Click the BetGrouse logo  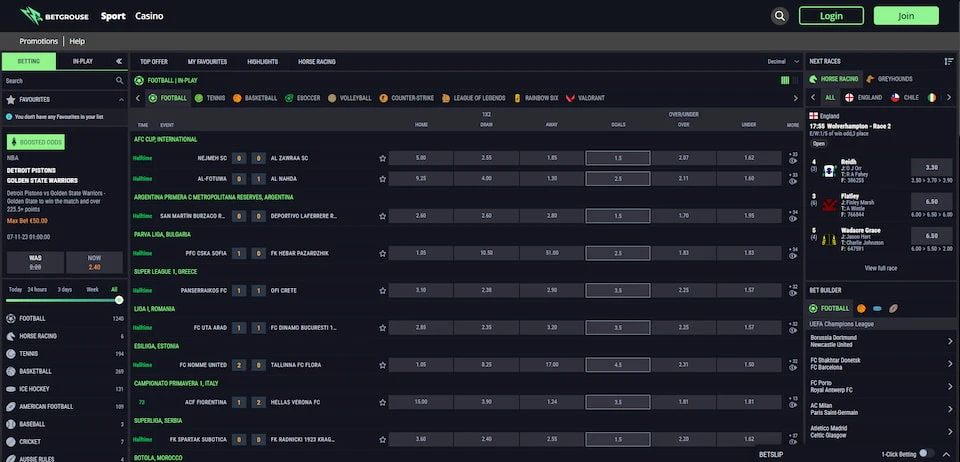click(x=54, y=16)
